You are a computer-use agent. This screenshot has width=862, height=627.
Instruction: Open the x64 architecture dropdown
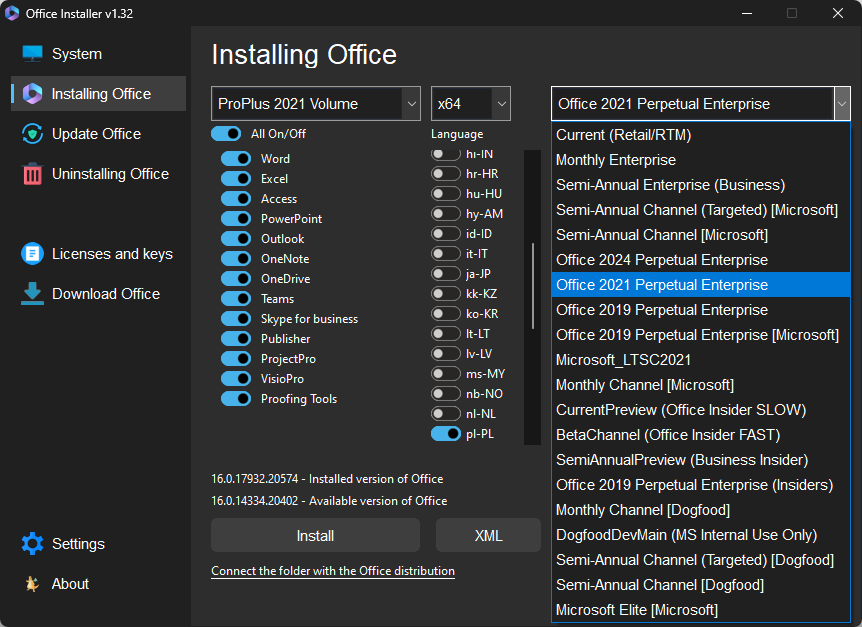tap(471, 103)
